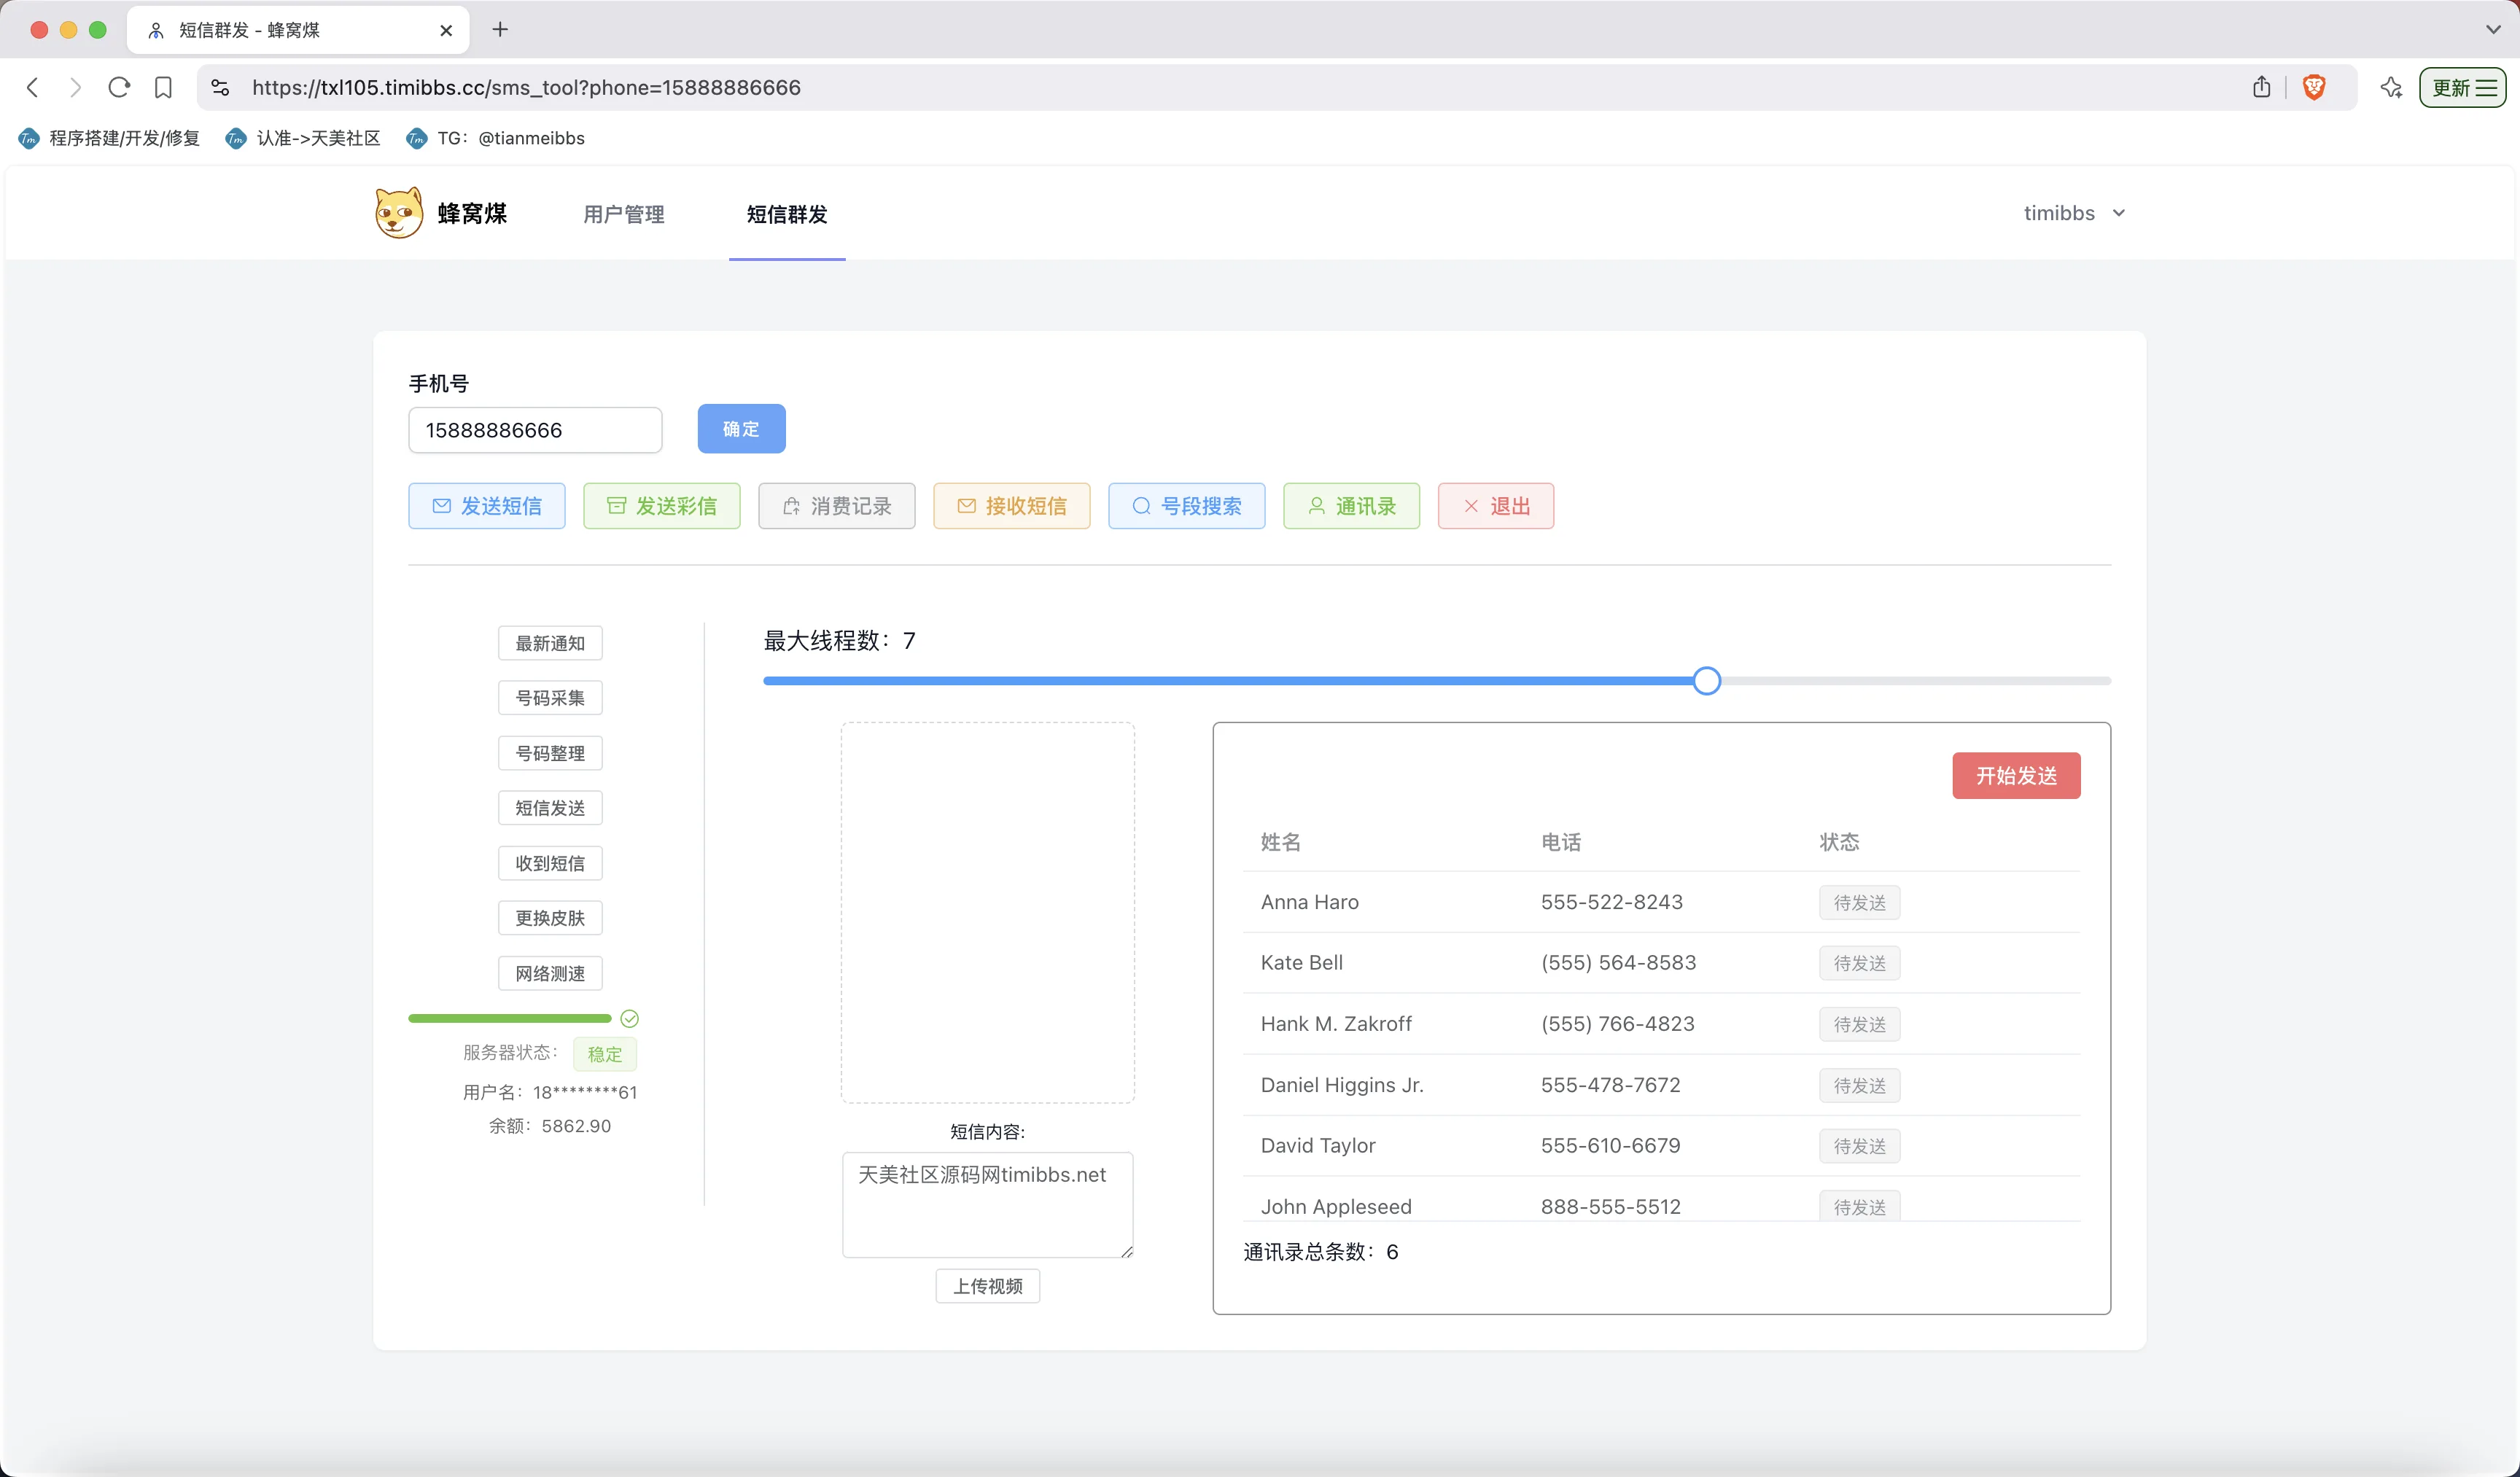Click the browser share icon
The image size is (2520, 1477).
(2262, 87)
